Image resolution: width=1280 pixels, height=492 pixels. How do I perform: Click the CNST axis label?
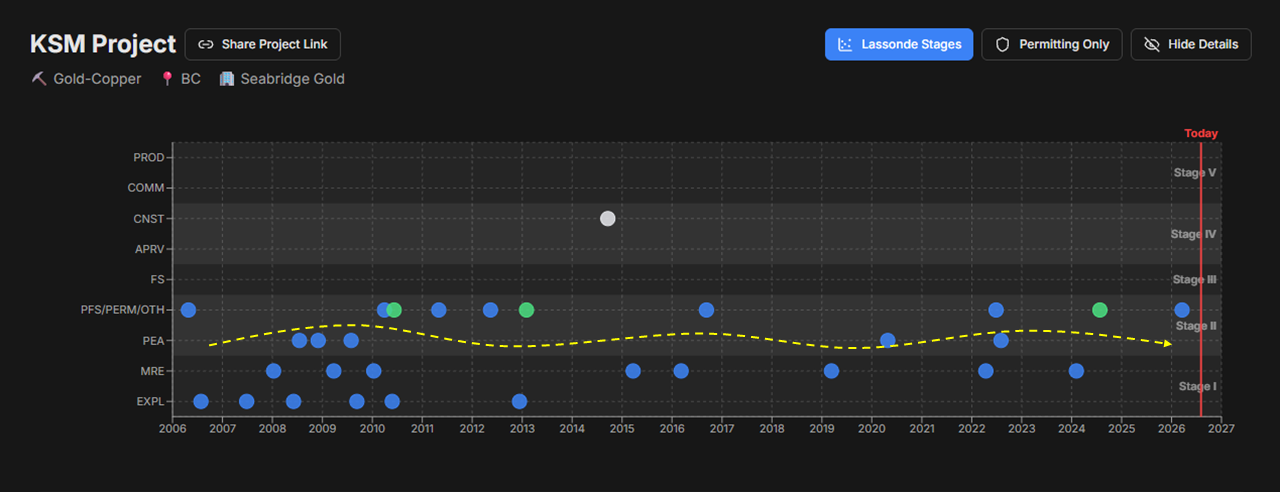click(148, 218)
